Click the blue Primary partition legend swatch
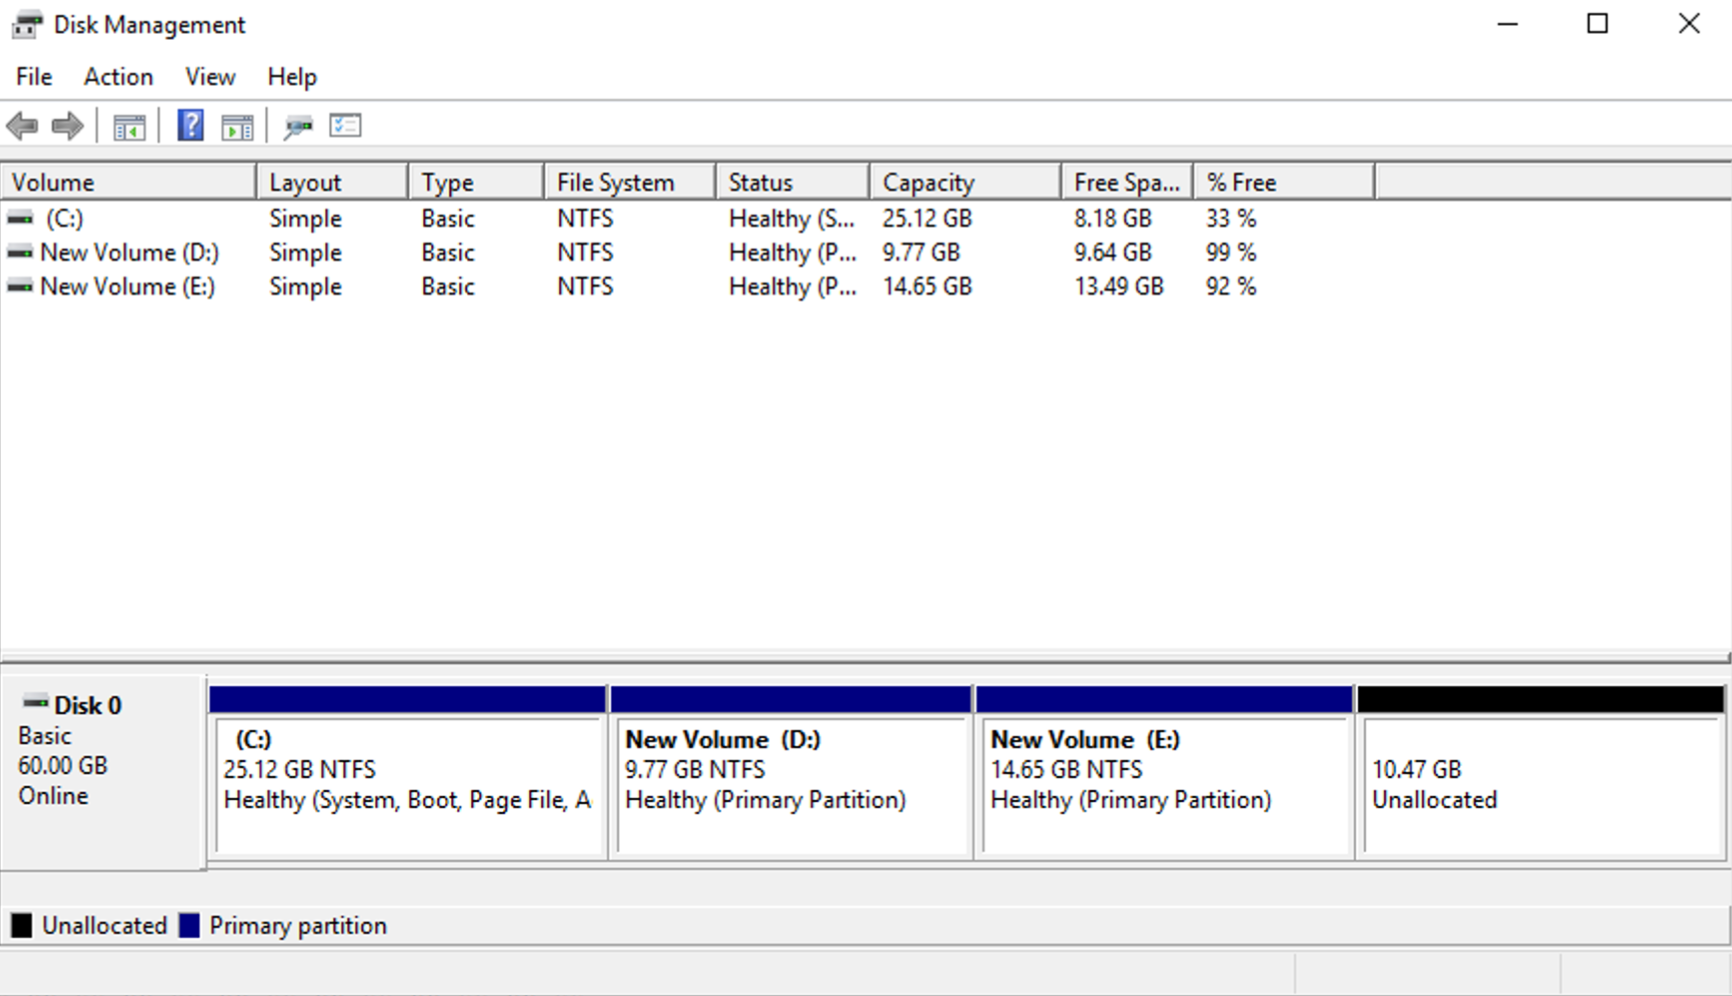1732x996 pixels. click(189, 925)
